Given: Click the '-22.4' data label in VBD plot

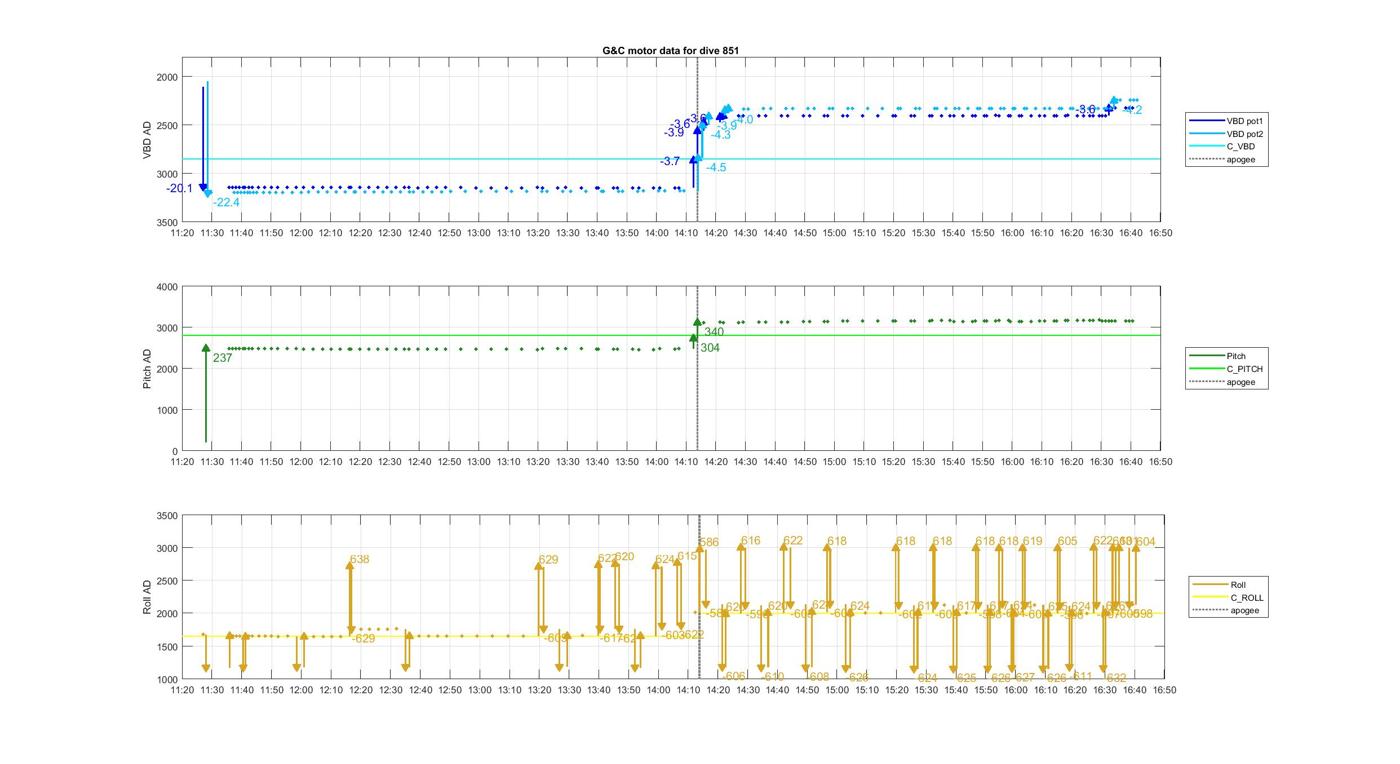Looking at the screenshot, I should pos(226,202).
